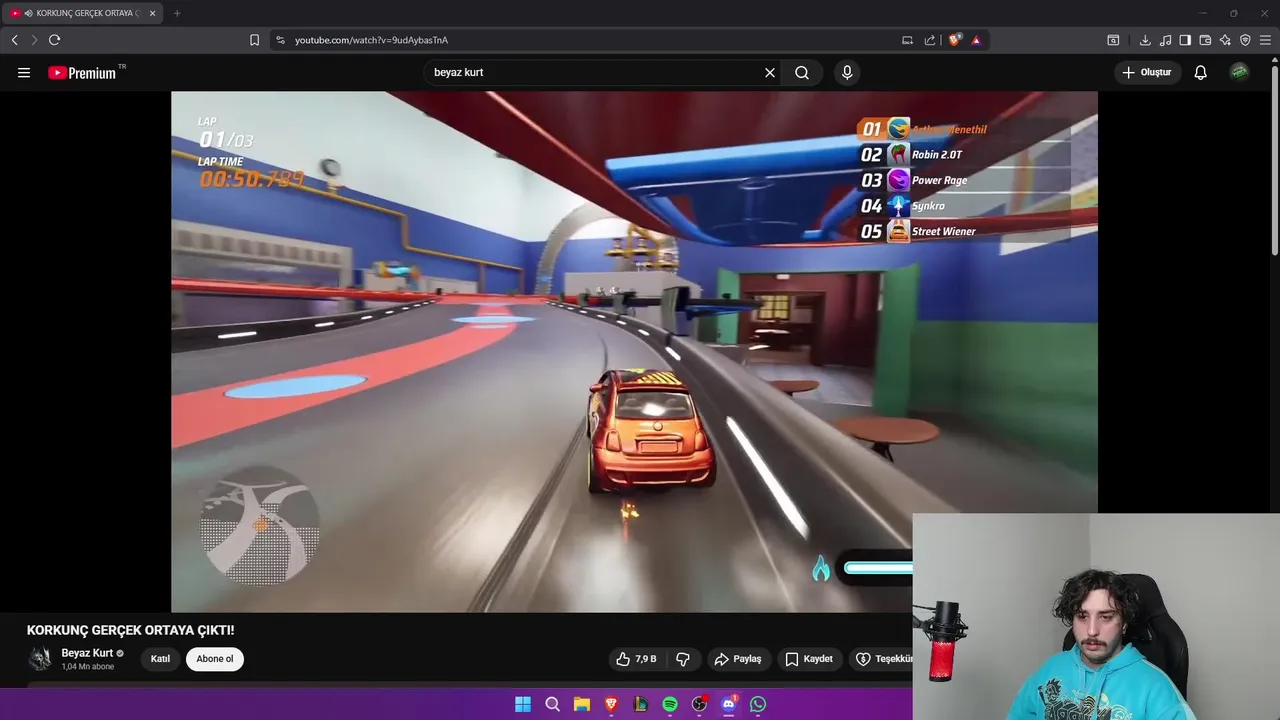Open the Windows Start menu
This screenshot has width=1280, height=720.
point(523,704)
